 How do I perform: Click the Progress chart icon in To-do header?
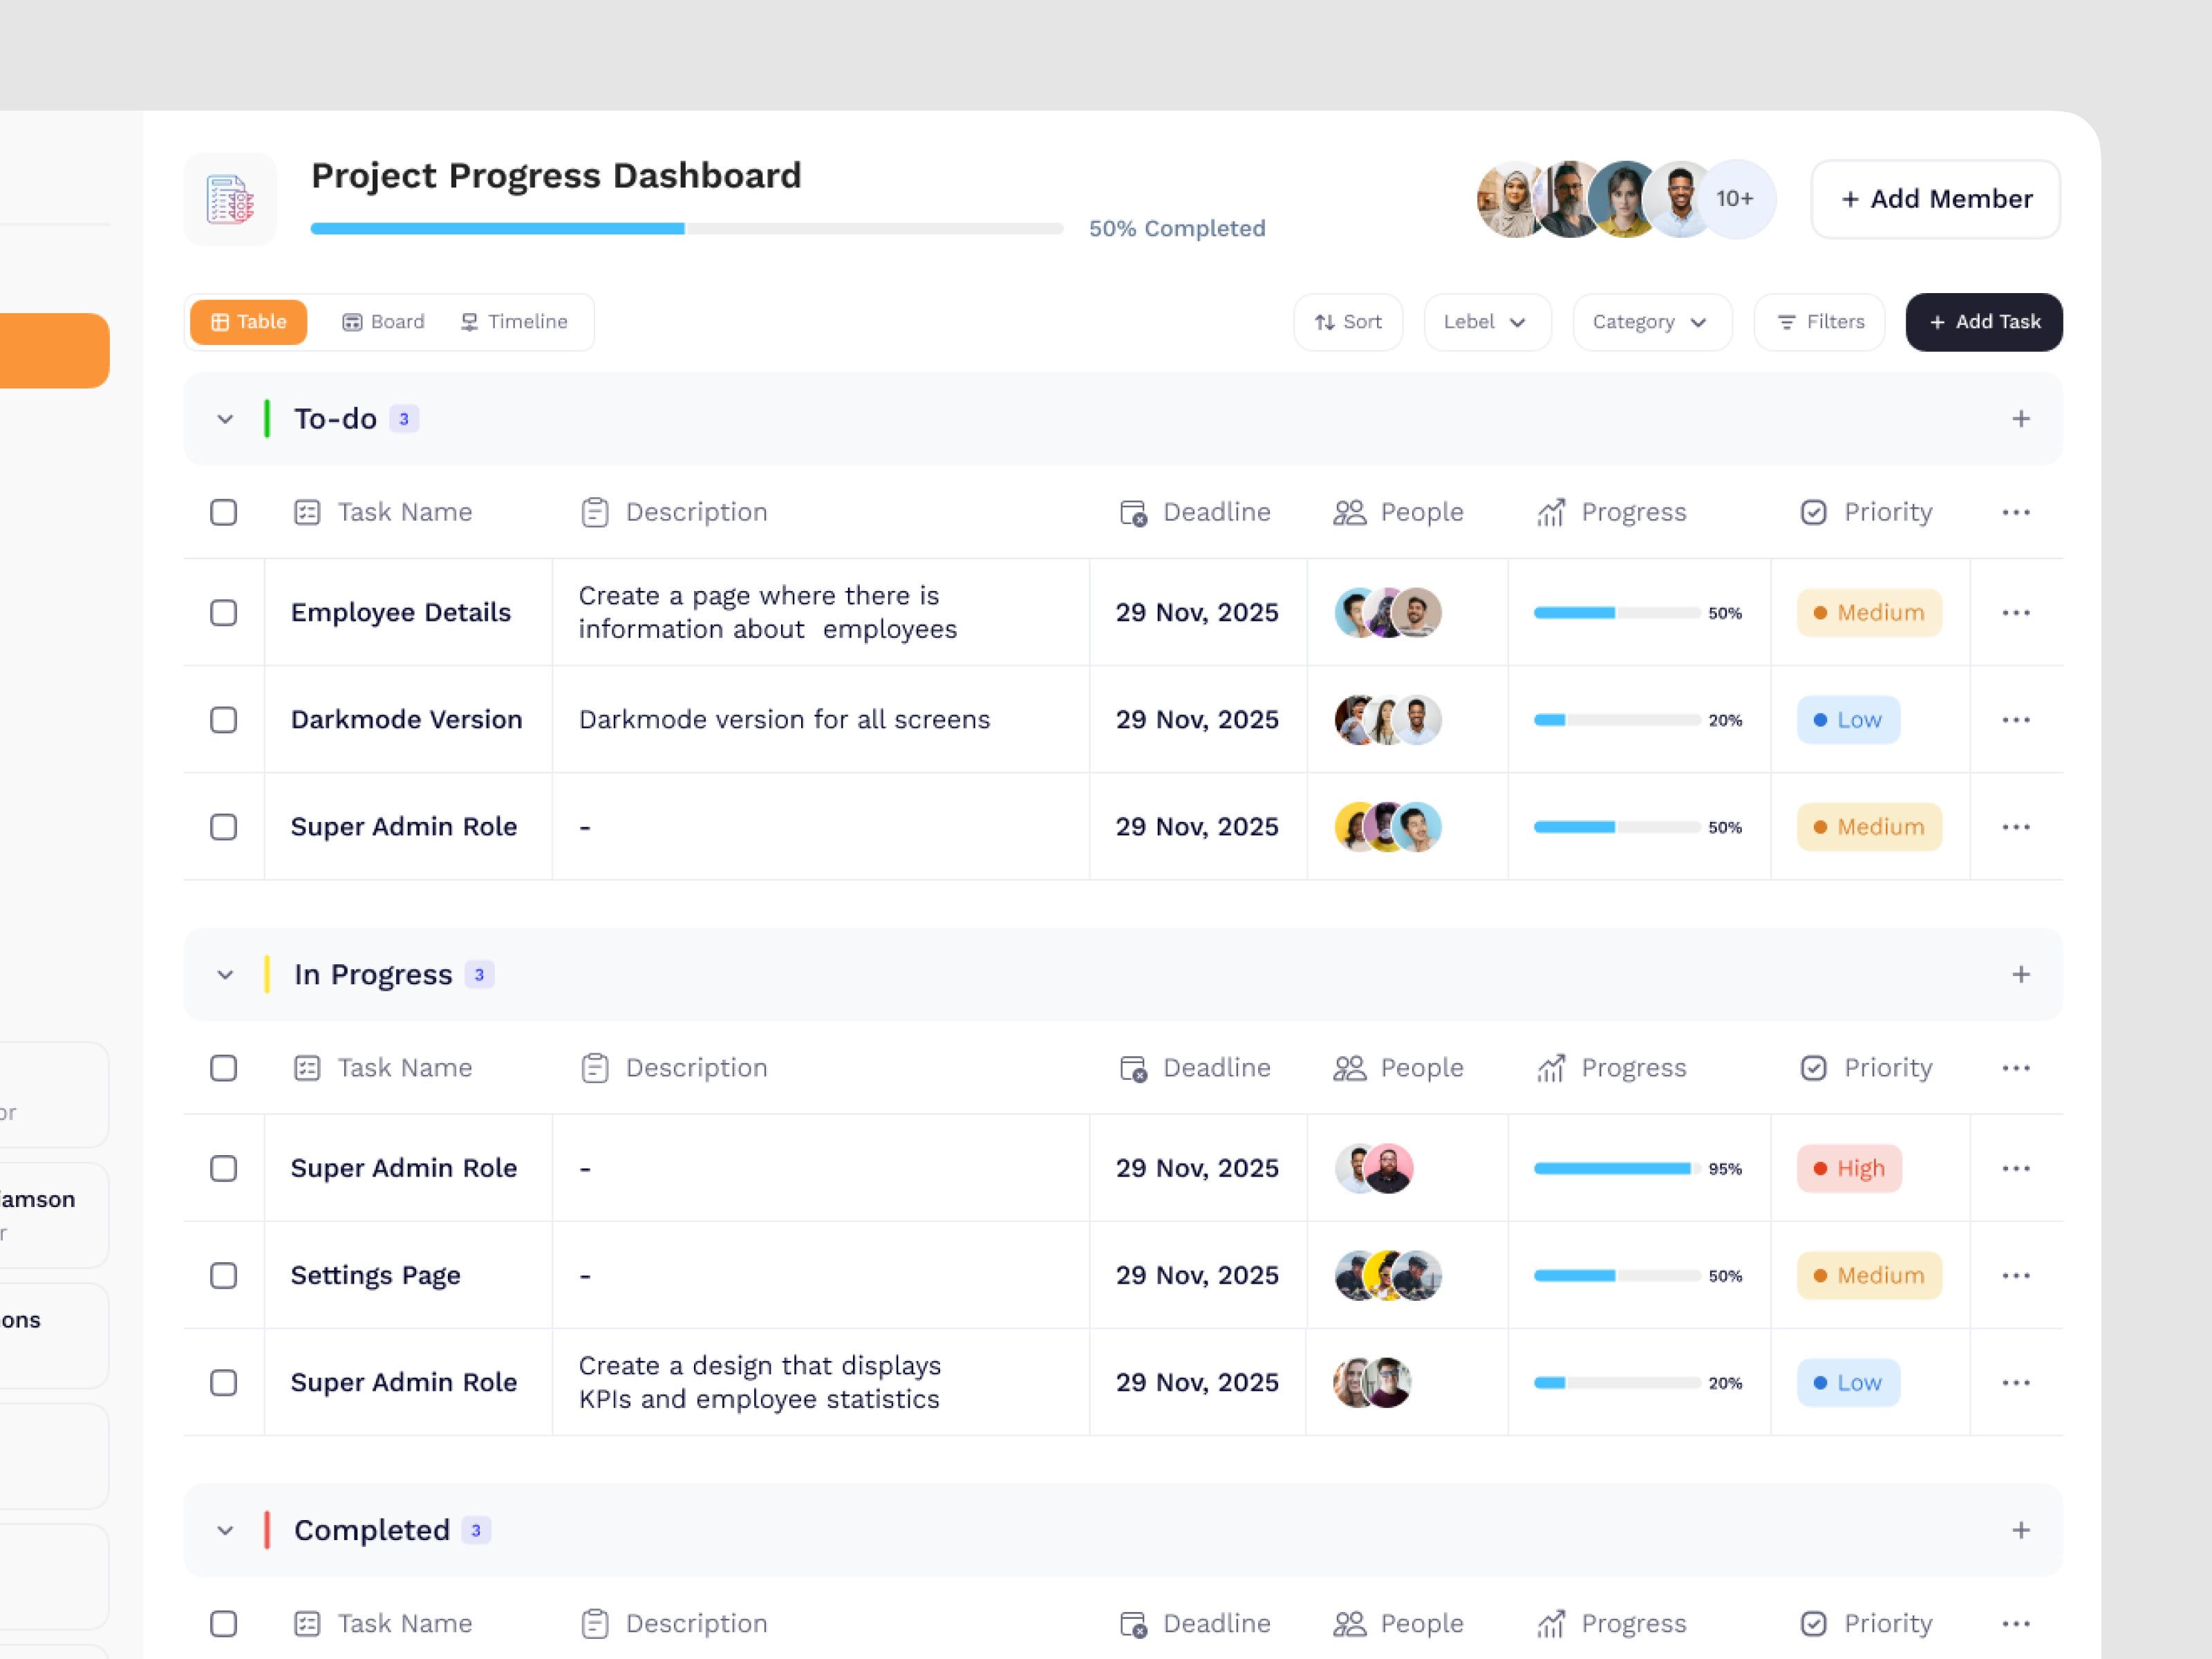(x=1551, y=513)
